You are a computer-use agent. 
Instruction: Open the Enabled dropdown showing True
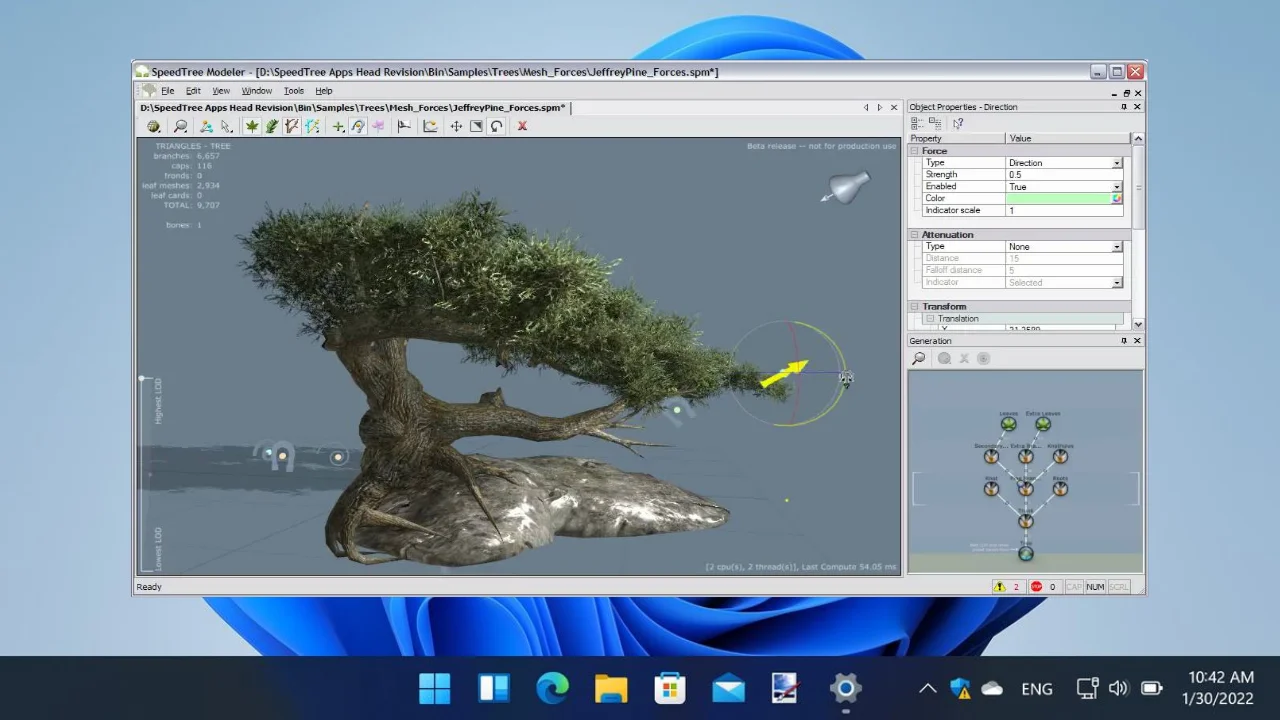point(1117,187)
